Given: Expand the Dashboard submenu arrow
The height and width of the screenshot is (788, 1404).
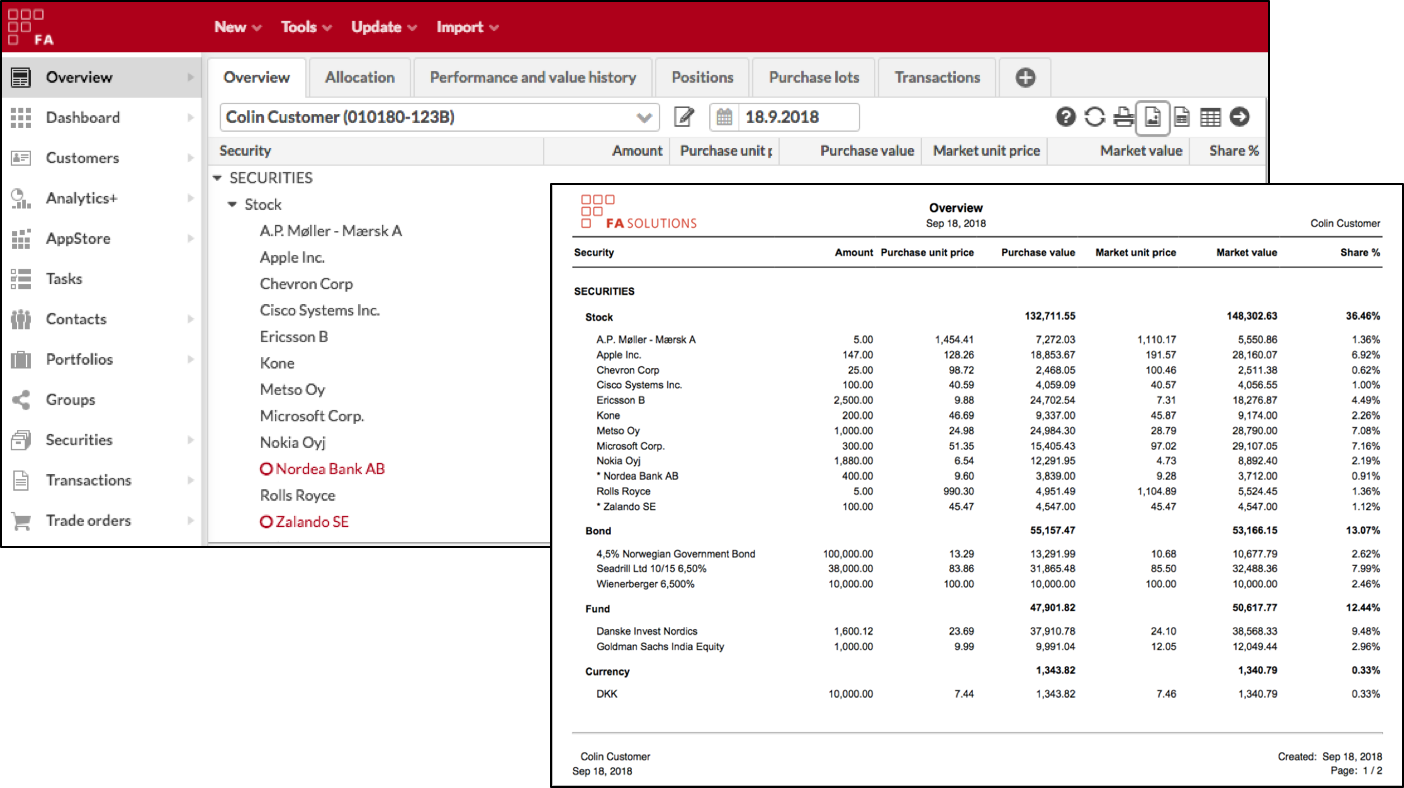Looking at the screenshot, I should click(191, 117).
